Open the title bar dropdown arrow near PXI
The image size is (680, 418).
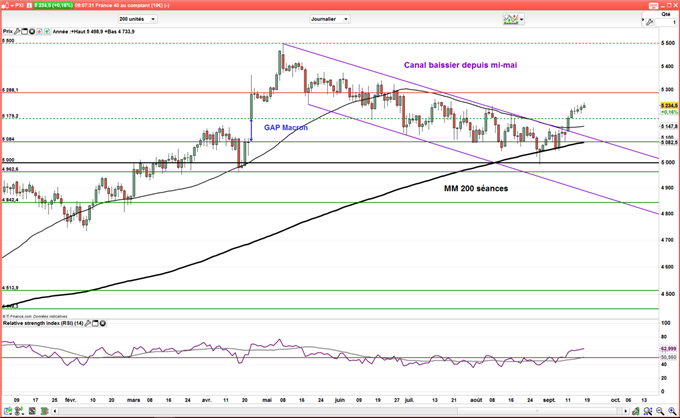(10, 5)
